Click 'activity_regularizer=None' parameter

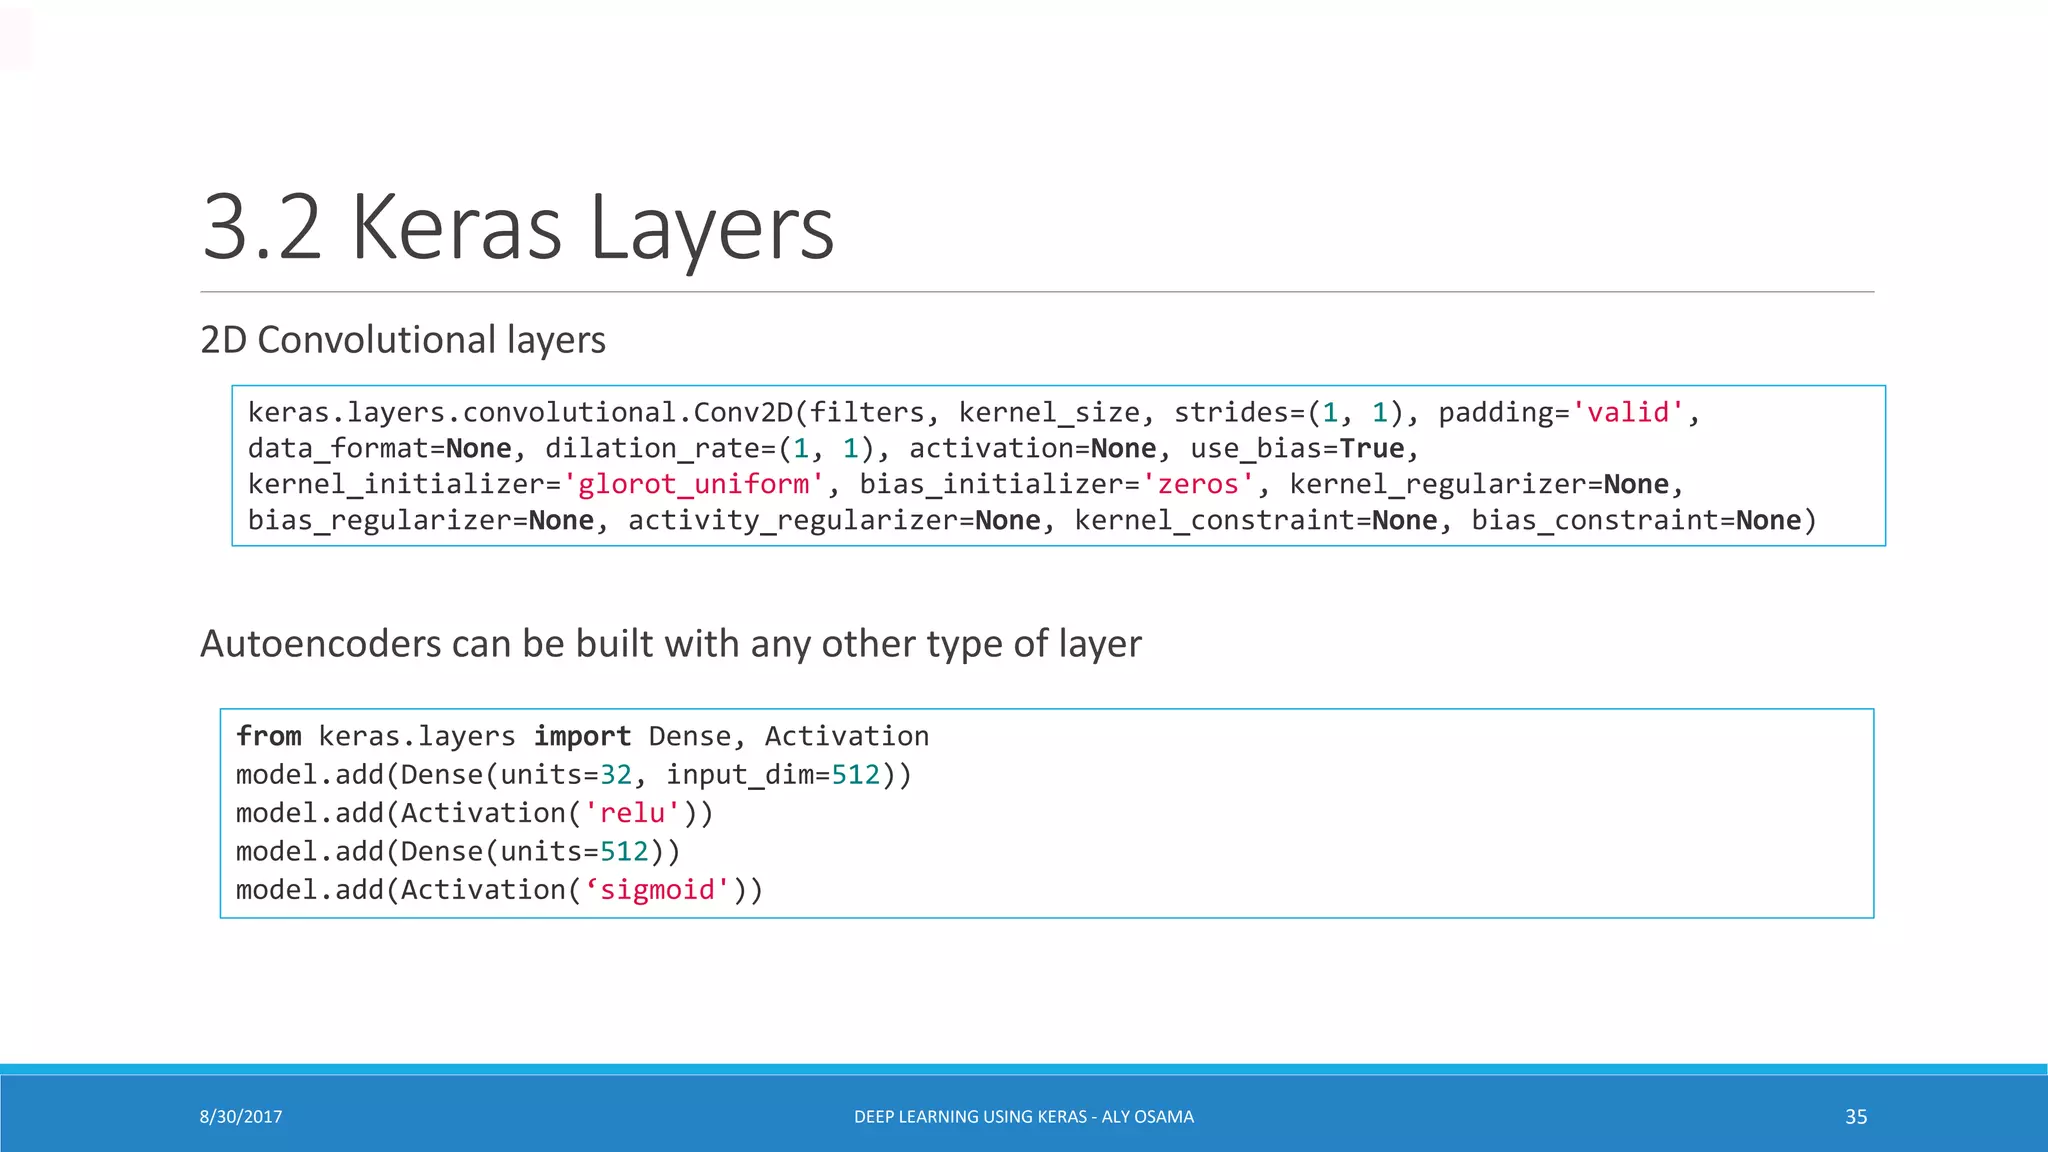pyautogui.click(x=834, y=520)
